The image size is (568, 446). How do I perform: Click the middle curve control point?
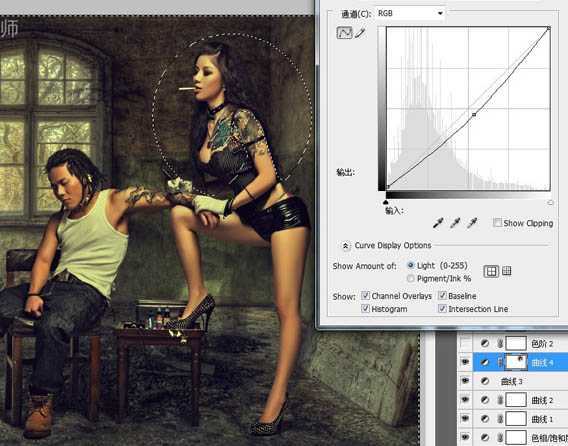pyautogui.click(x=474, y=114)
